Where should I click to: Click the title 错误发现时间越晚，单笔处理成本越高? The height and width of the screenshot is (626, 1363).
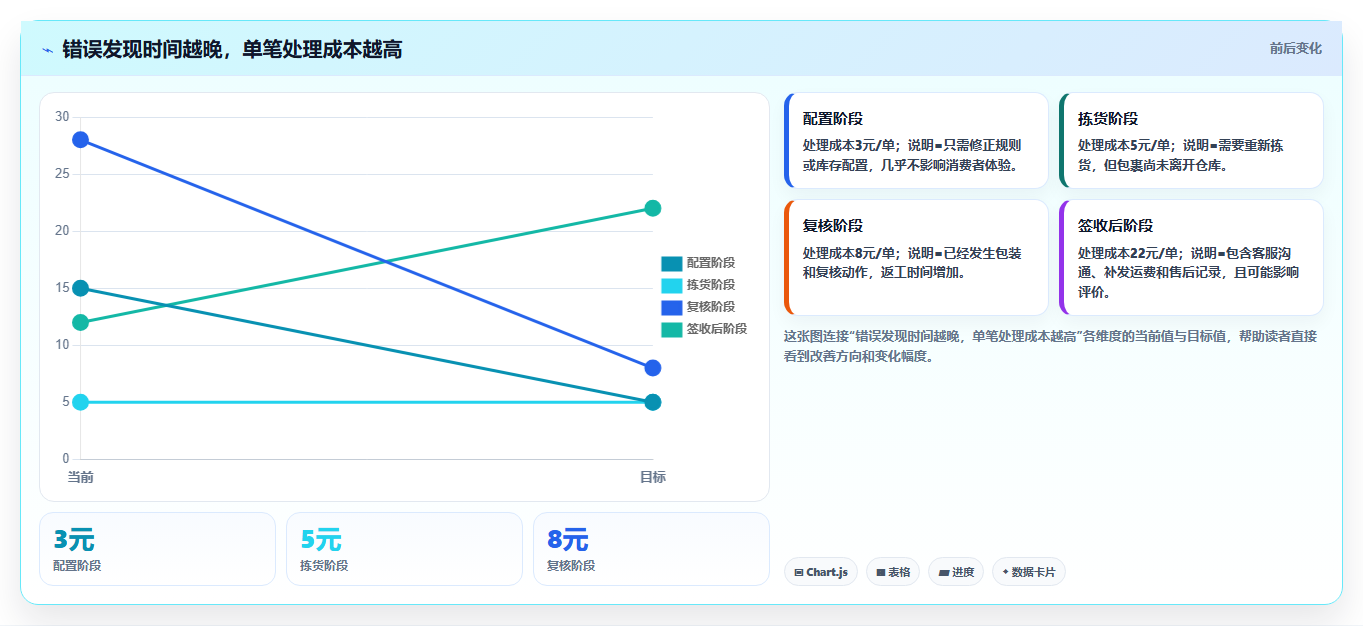click(232, 49)
